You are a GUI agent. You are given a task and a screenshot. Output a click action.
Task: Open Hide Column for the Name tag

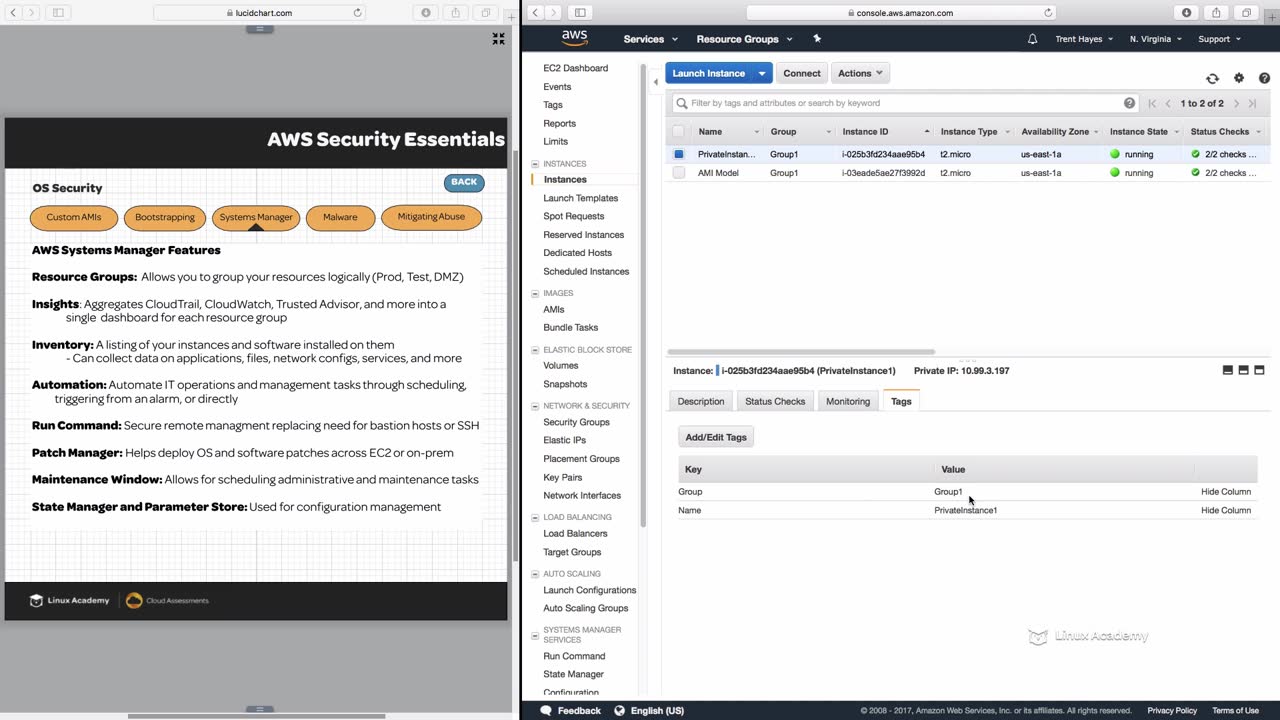1226,510
